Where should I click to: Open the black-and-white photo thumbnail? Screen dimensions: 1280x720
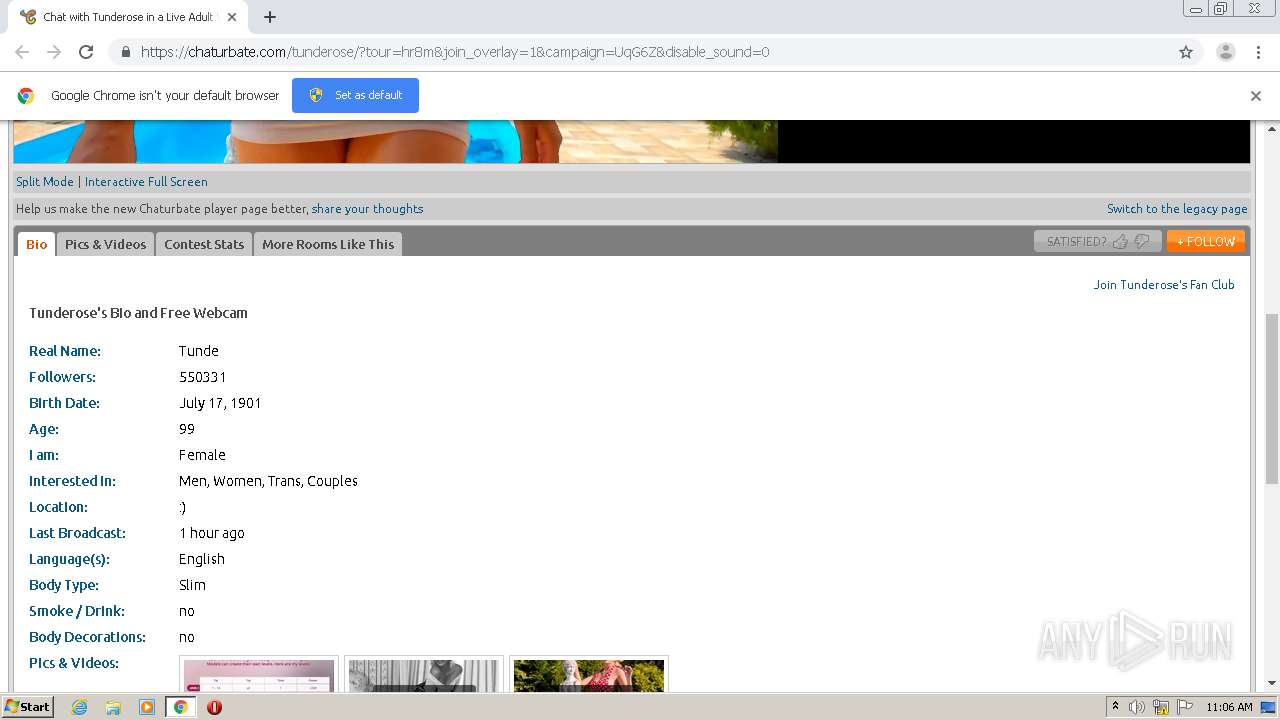[424, 675]
